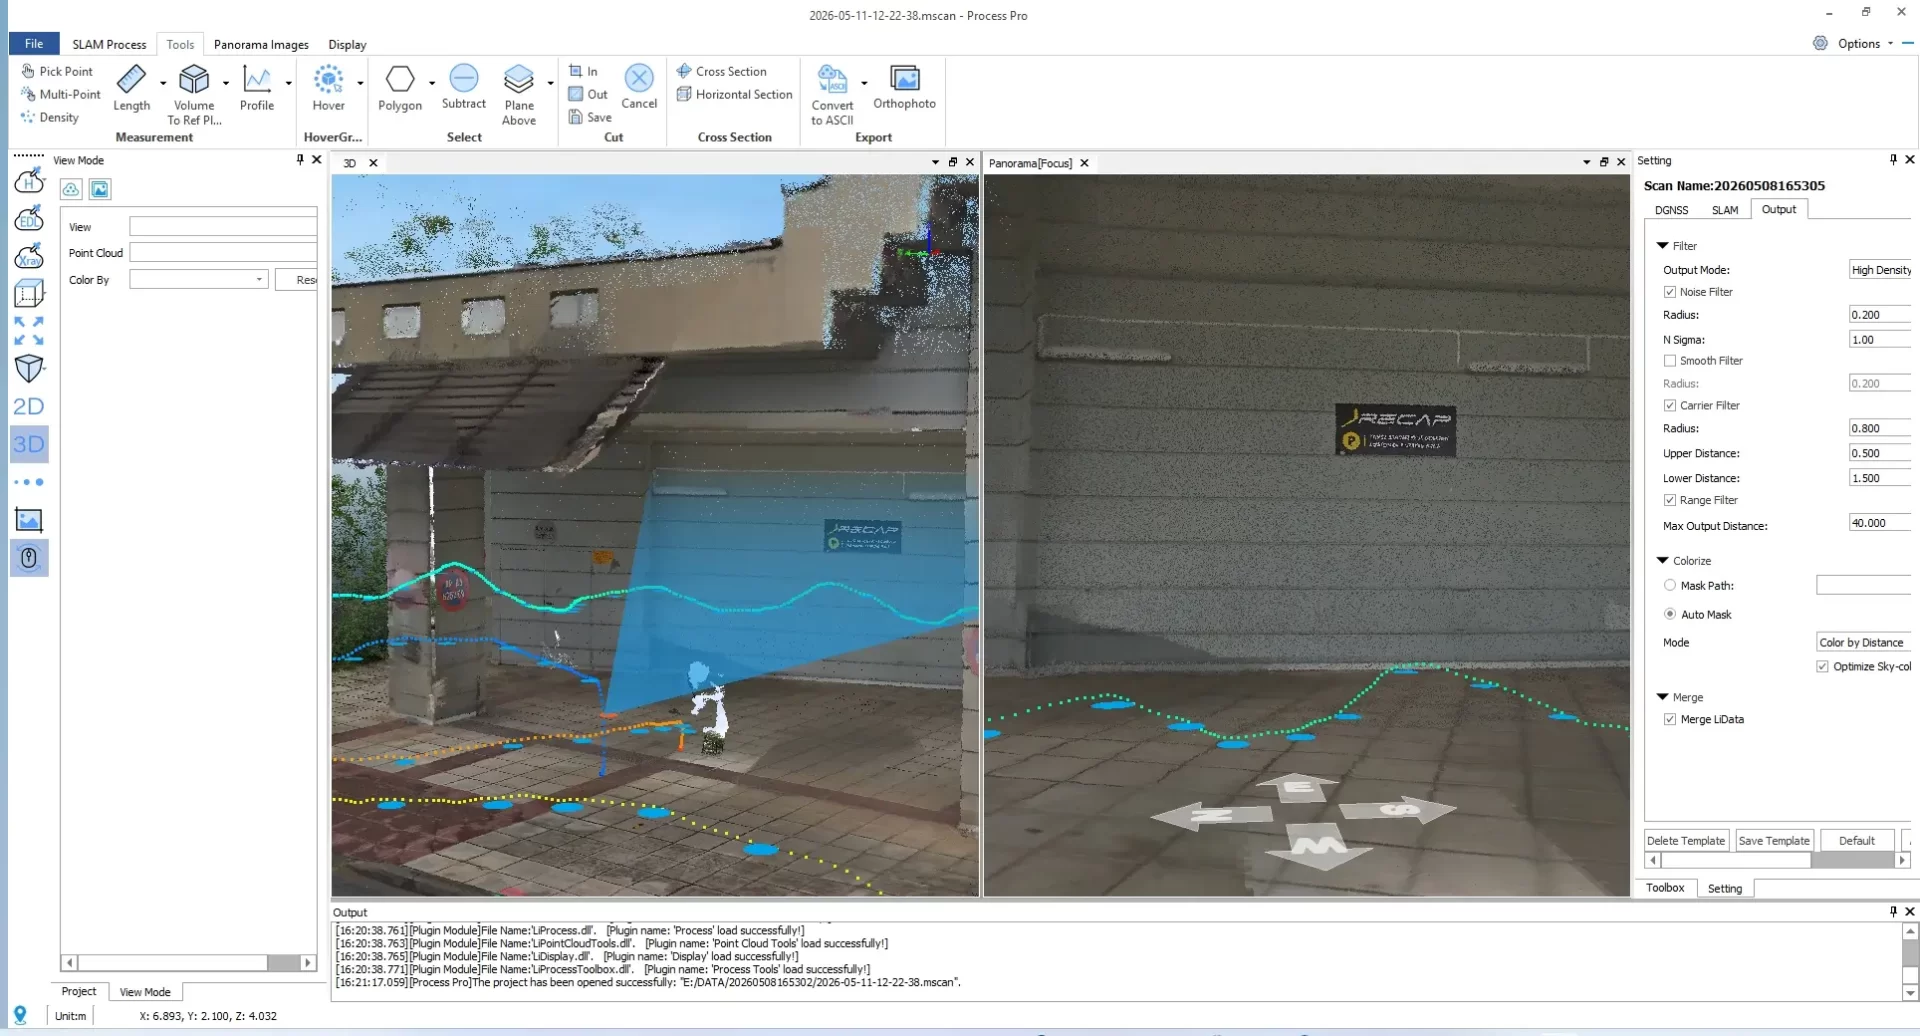This screenshot has width=1920, height=1036.
Task: Open the Output Mode High Density dropdown
Action: click(x=1880, y=270)
